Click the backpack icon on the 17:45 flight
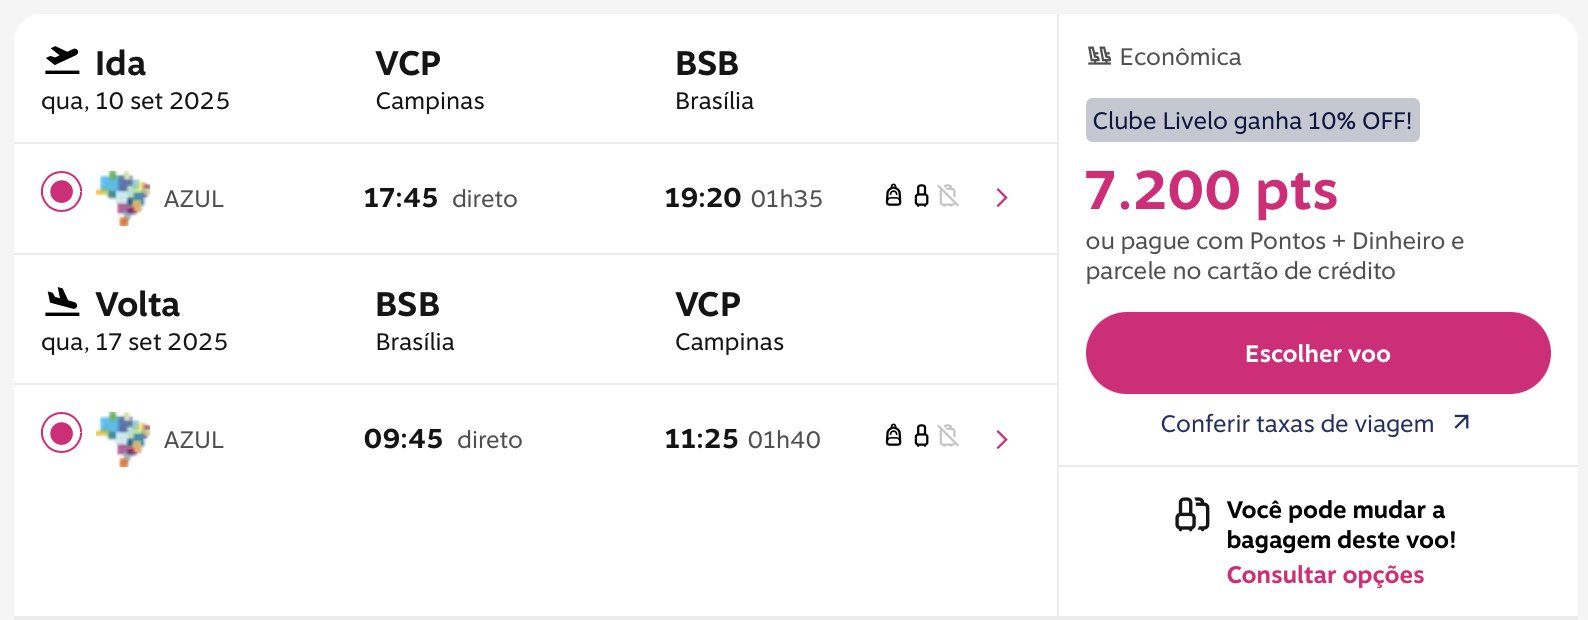Image resolution: width=1588 pixels, height=620 pixels. (x=893, y=195)
